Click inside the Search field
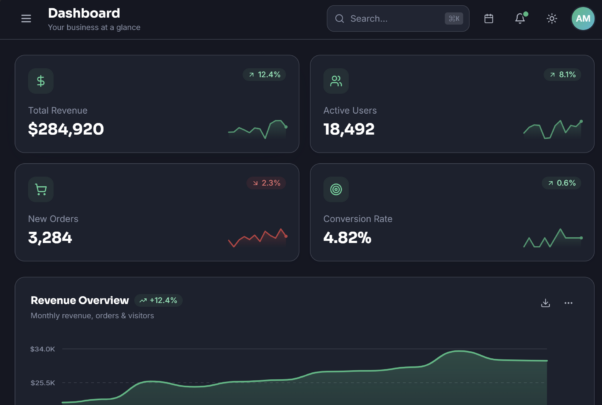602x405 pixels. pyautogui.click(x=398, y=18)
